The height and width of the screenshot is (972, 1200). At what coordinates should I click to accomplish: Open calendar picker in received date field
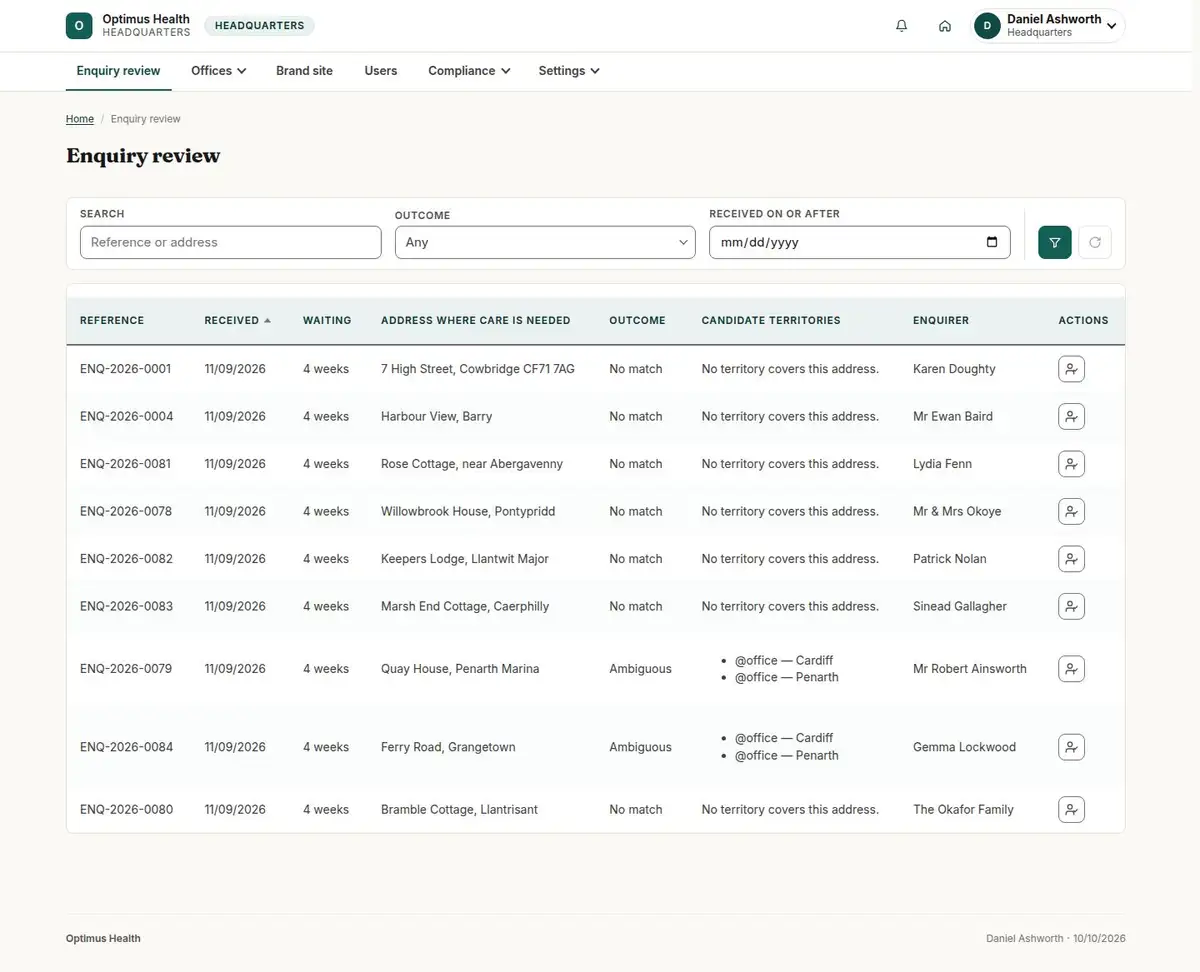tap(992, 242)
